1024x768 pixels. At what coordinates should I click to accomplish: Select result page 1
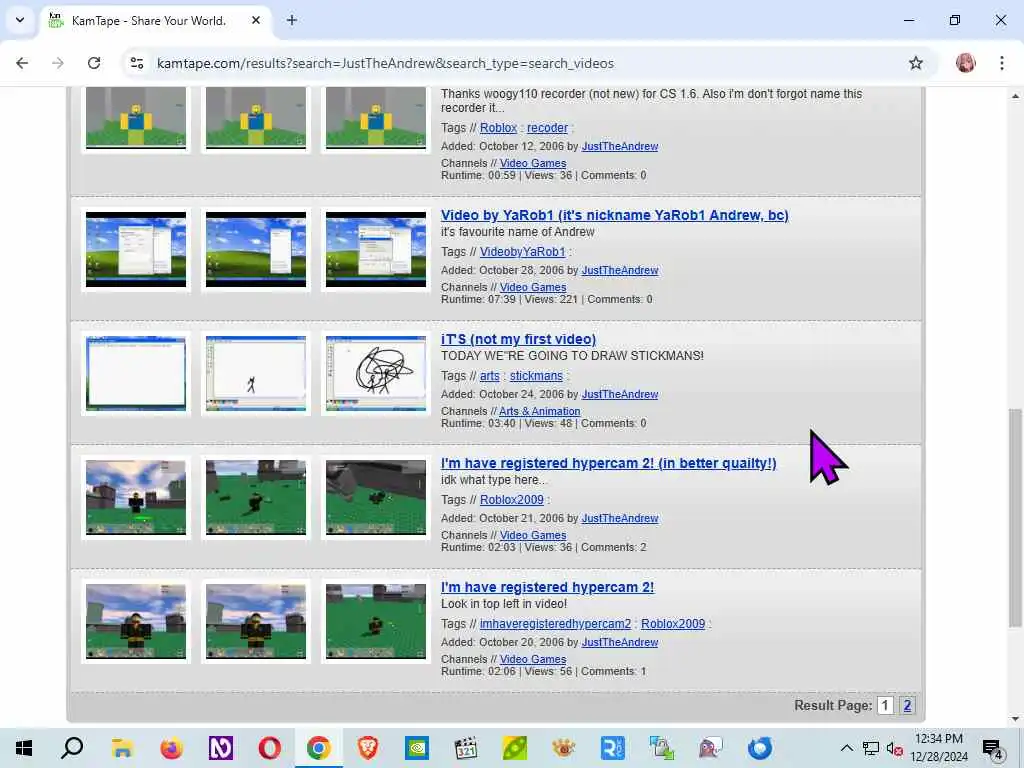[885, 705]
